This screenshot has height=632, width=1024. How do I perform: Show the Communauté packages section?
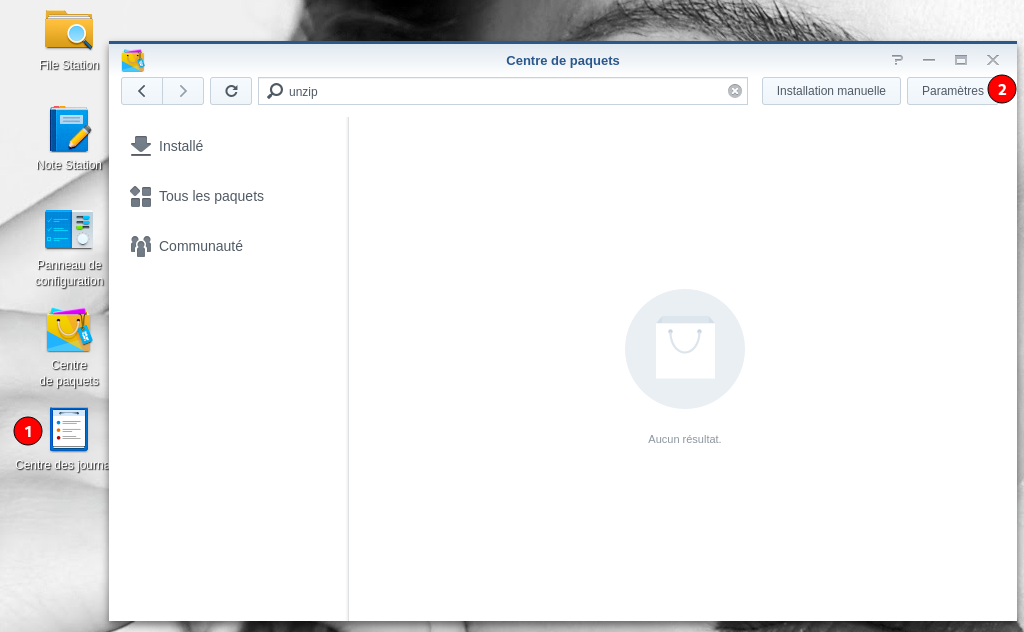tap(200, 246)
